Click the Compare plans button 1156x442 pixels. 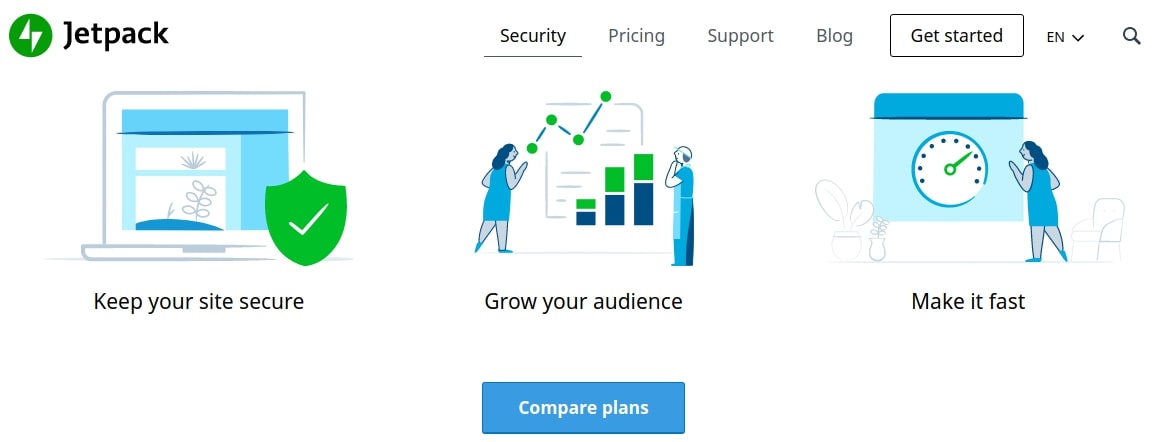(x=583, y=408)
